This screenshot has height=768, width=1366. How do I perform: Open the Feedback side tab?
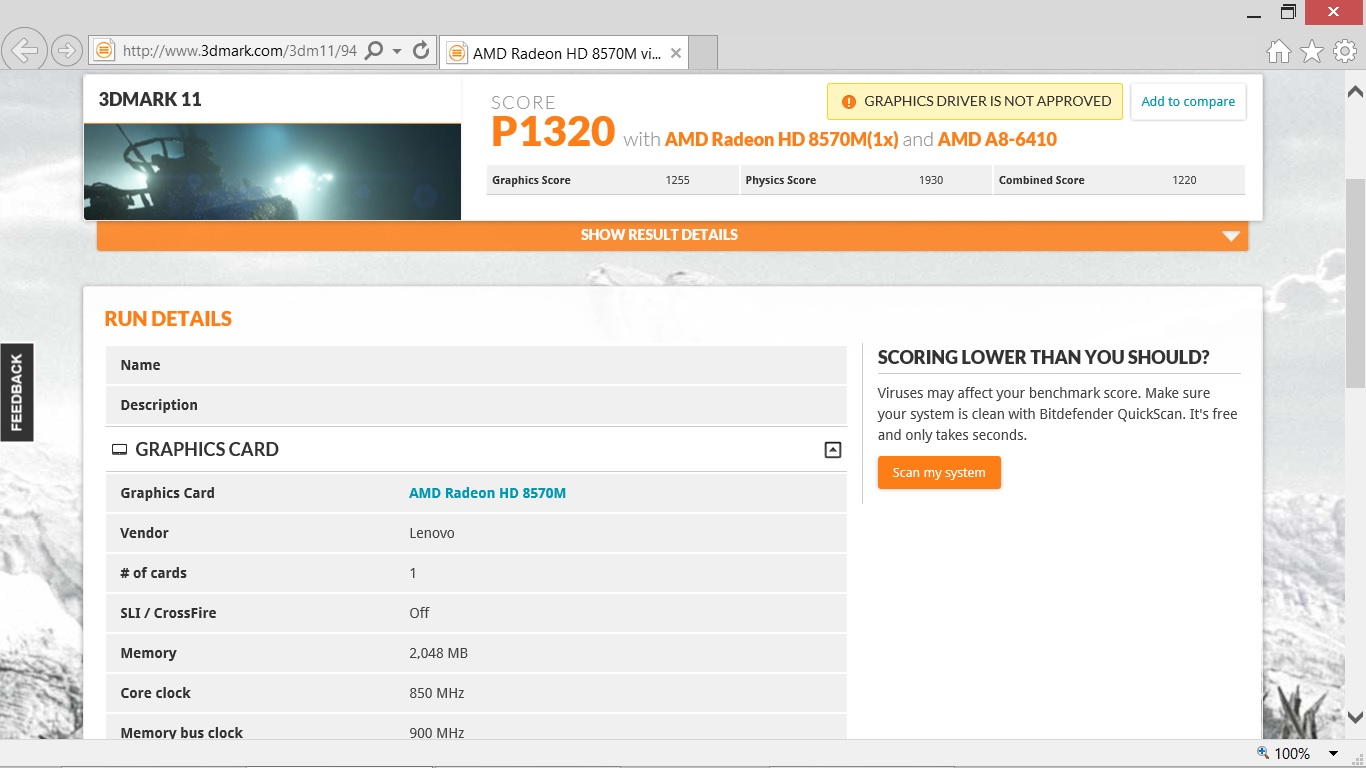(16, 392)
